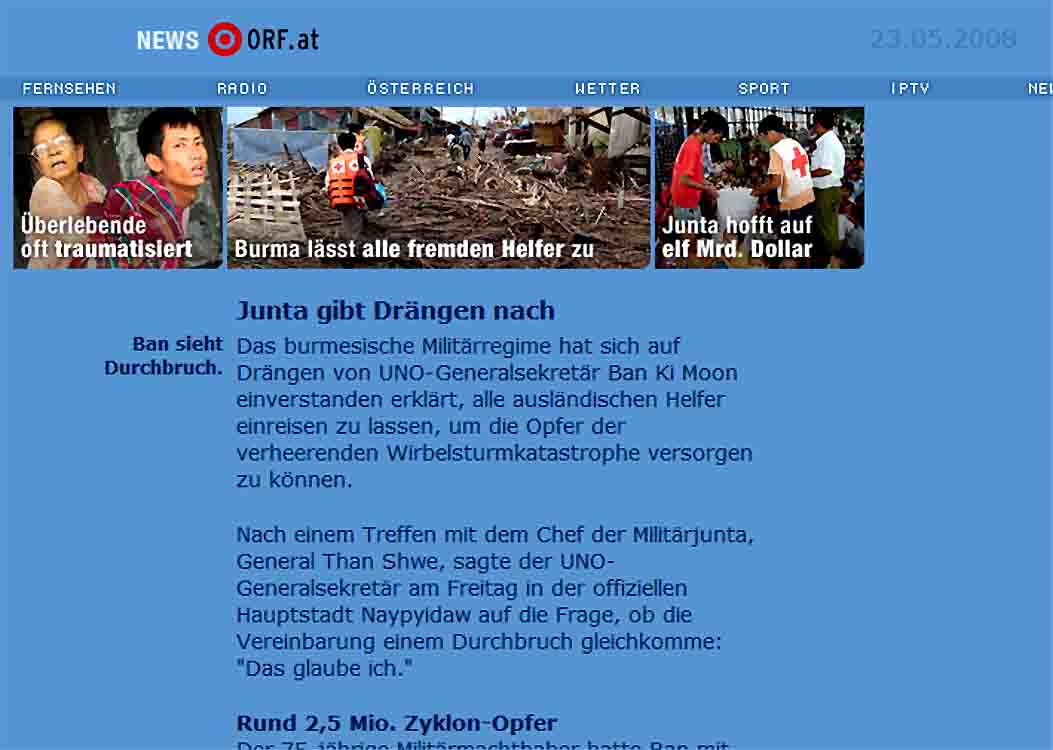The height and width of the screenshot is (750, 1053).
Task: Click the date 23.05.2008
Action: (942, 39)
